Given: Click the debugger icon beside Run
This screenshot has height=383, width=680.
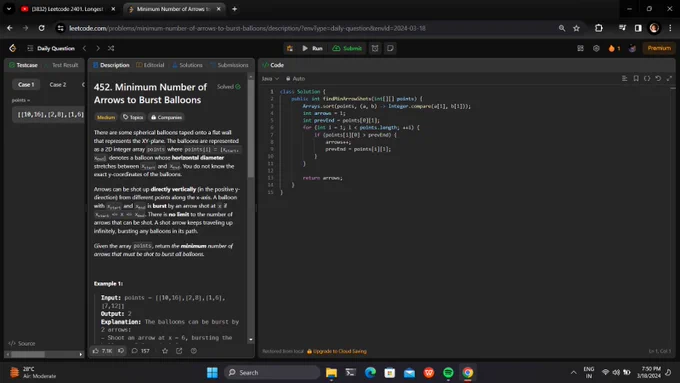Looking at the screenshot, I should click(290, 48).
